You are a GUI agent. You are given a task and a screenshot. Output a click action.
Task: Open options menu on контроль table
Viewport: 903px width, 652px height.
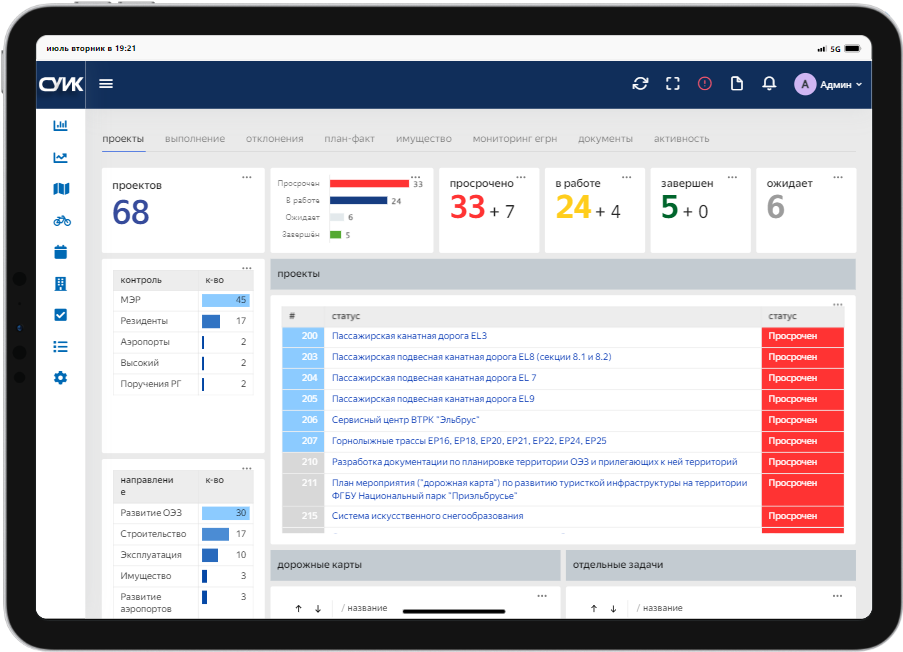[x=246, y=268]
